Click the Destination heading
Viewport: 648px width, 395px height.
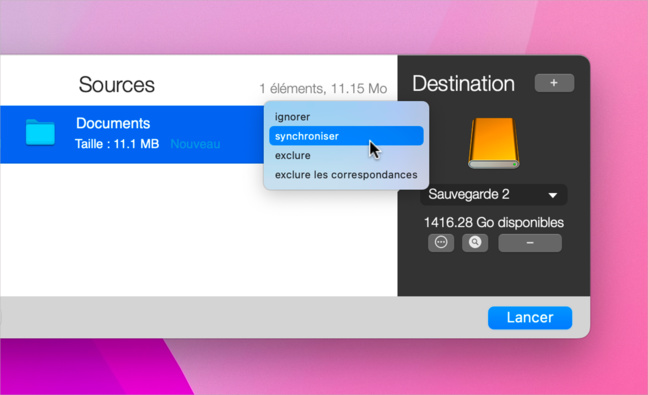click(x=463, y=83)
